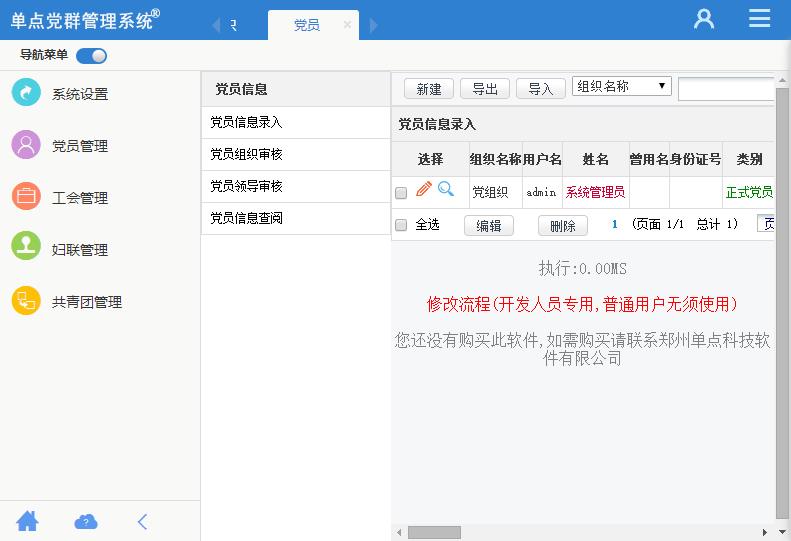Check the admin row checkbox
791x541 pixels.
[401, 193]
